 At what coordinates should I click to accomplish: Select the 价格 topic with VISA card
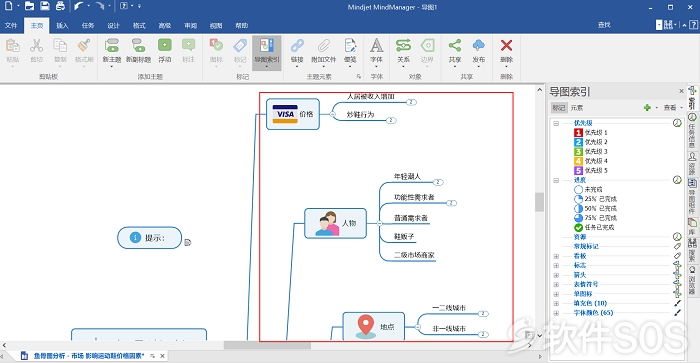(x=293, y=114)
